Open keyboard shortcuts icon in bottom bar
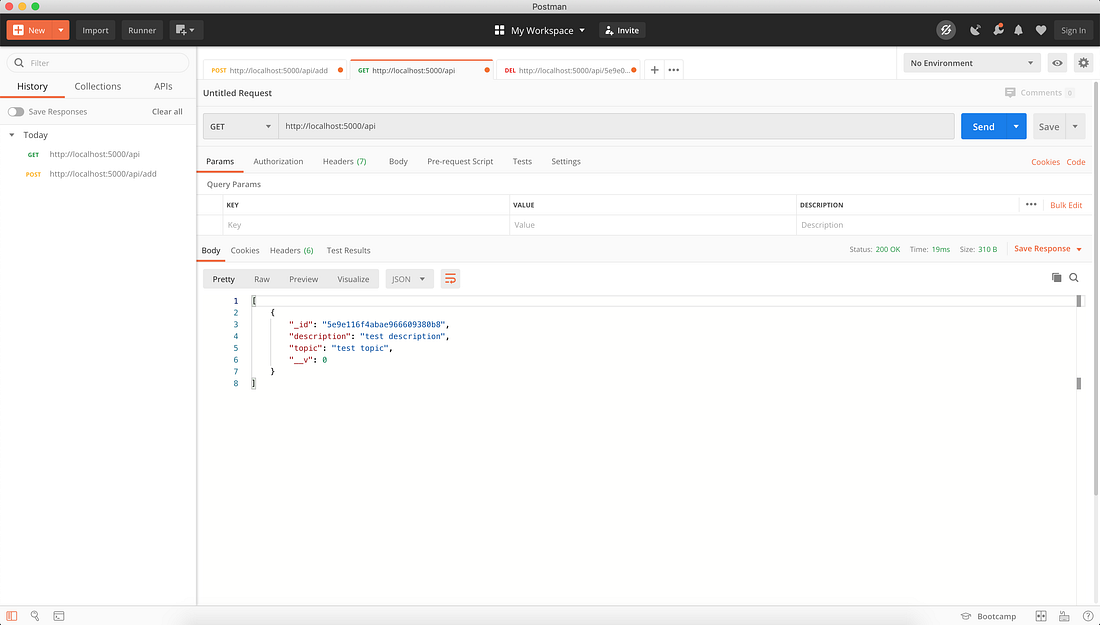1100x625 pixels. tap(1063, 616)
